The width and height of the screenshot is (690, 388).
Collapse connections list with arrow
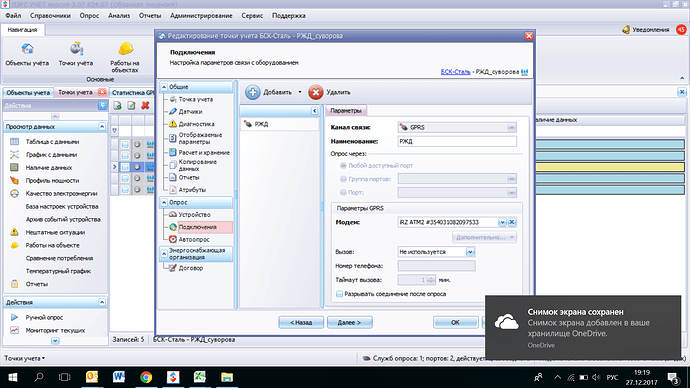pyautogui.click(x=314, y=111)
